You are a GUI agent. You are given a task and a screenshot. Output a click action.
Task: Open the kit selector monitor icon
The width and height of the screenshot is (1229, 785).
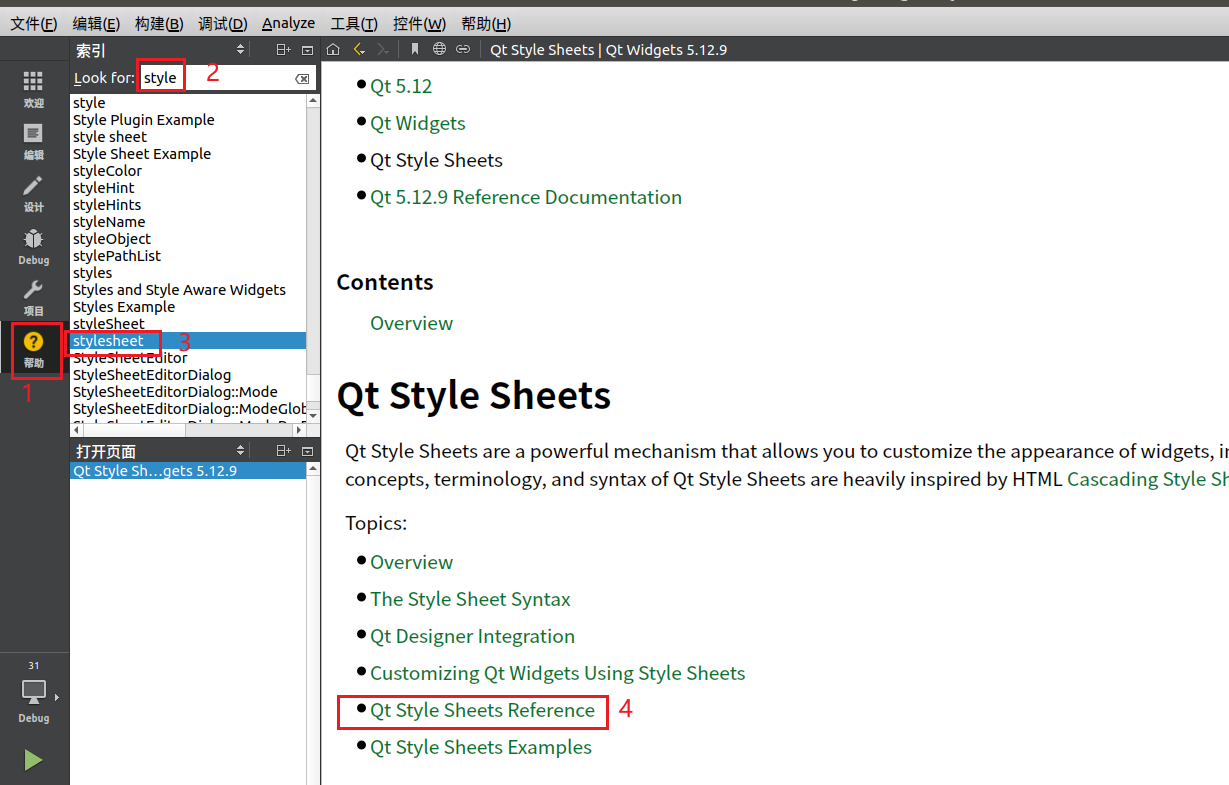[34, 691]
